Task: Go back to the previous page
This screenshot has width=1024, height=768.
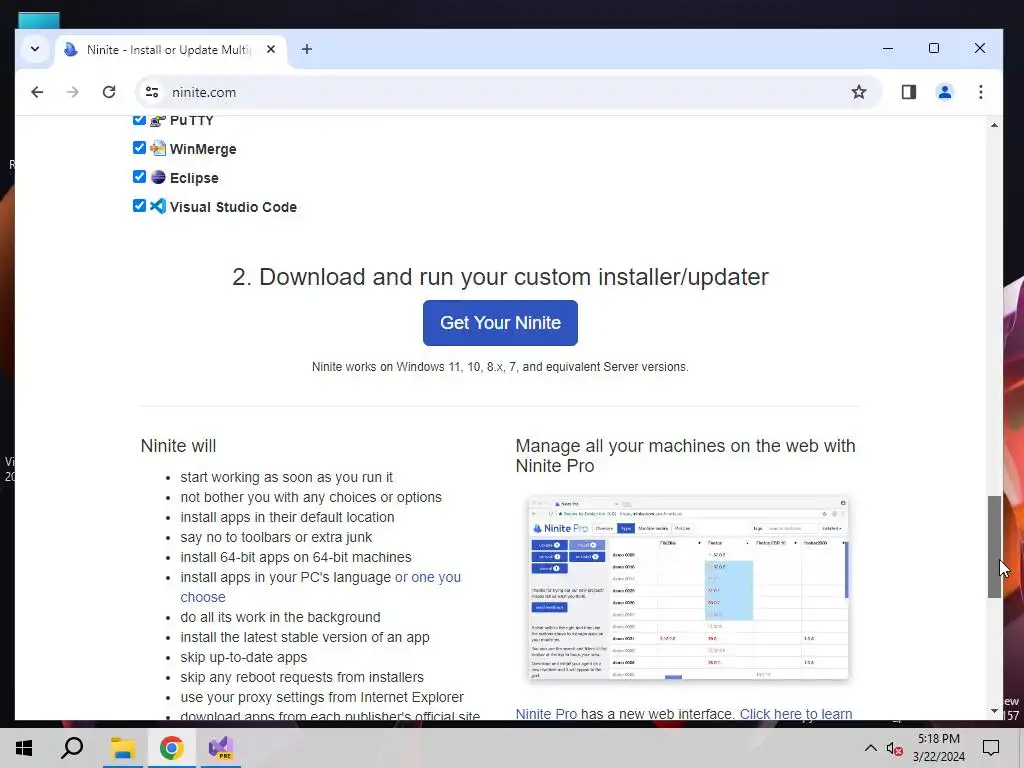Action: coord(37,92)
